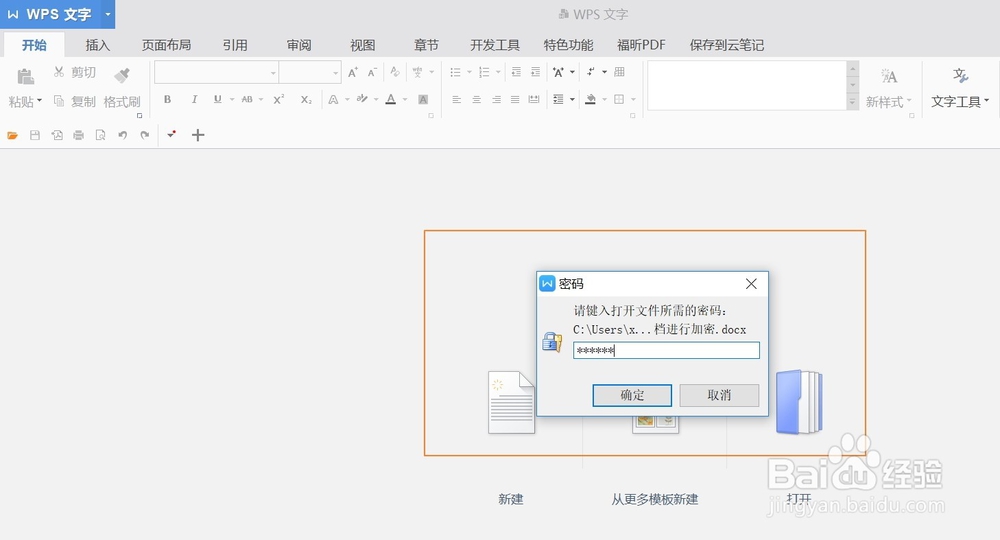Click the print preview icon
The image size is (1000, 540).
tap(100, 135)
